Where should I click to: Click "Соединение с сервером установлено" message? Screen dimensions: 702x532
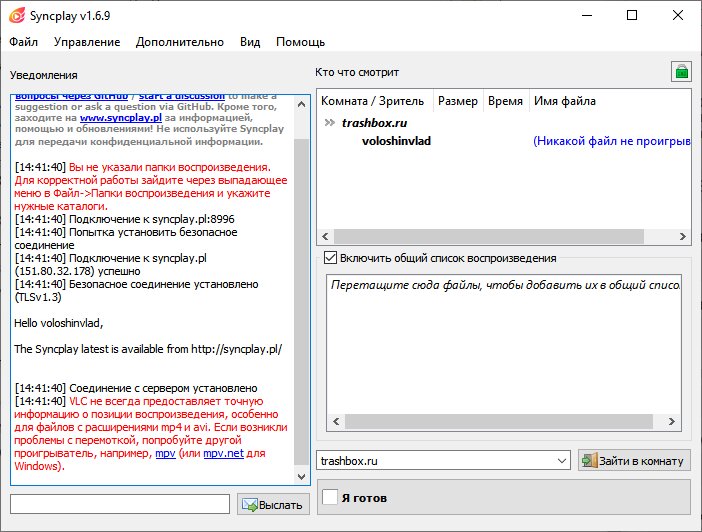[x=163, y=388]
